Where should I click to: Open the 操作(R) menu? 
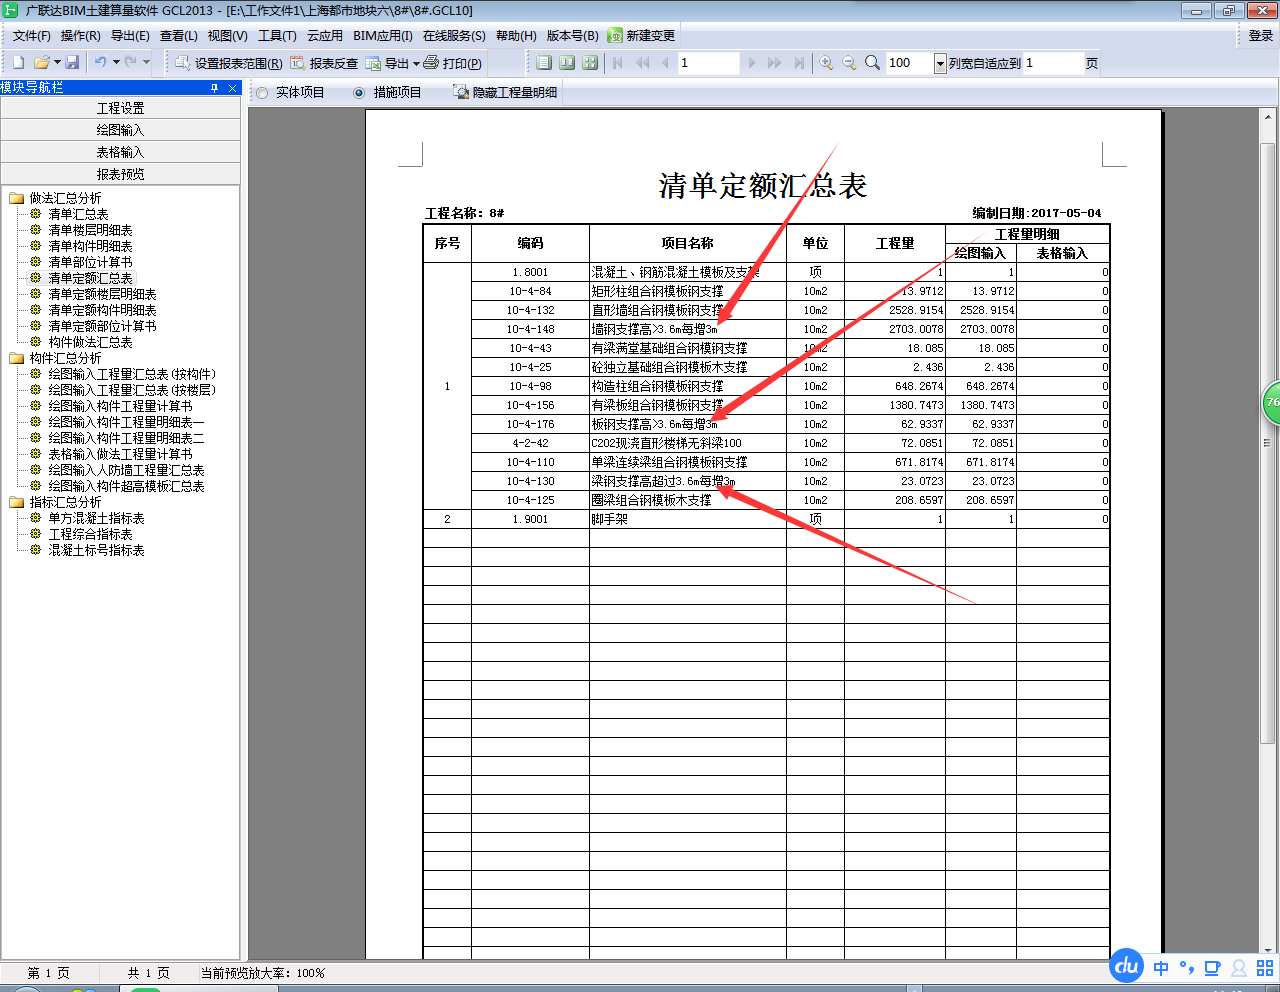(80, 35)
